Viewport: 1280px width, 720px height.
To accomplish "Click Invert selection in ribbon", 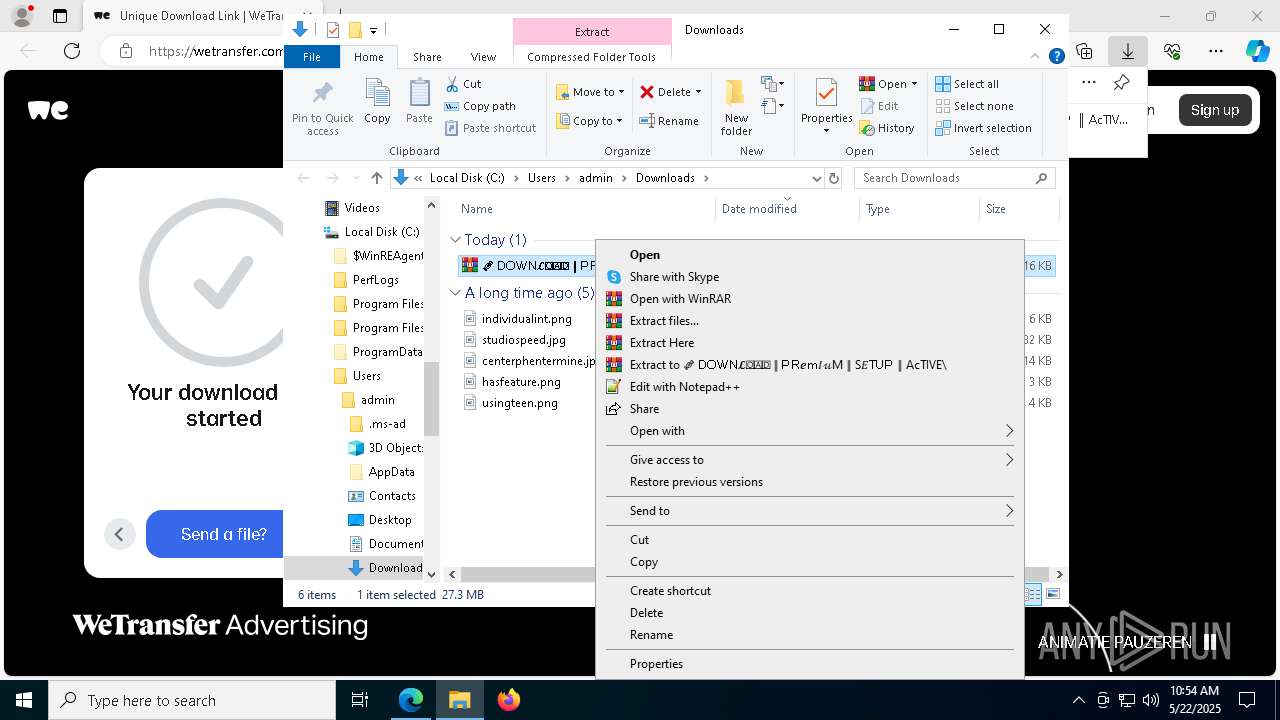I will (x=983, y=128).
